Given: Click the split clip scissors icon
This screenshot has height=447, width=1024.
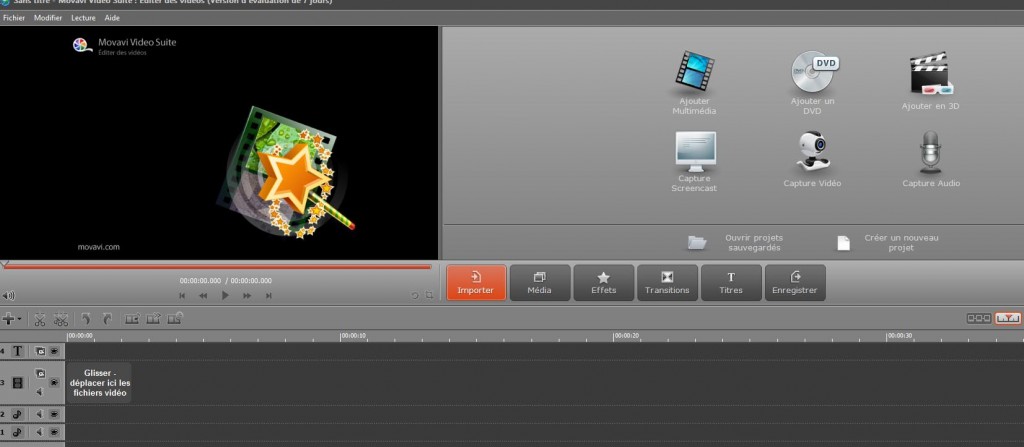Looking at the screenshot, I should (40, 319).
